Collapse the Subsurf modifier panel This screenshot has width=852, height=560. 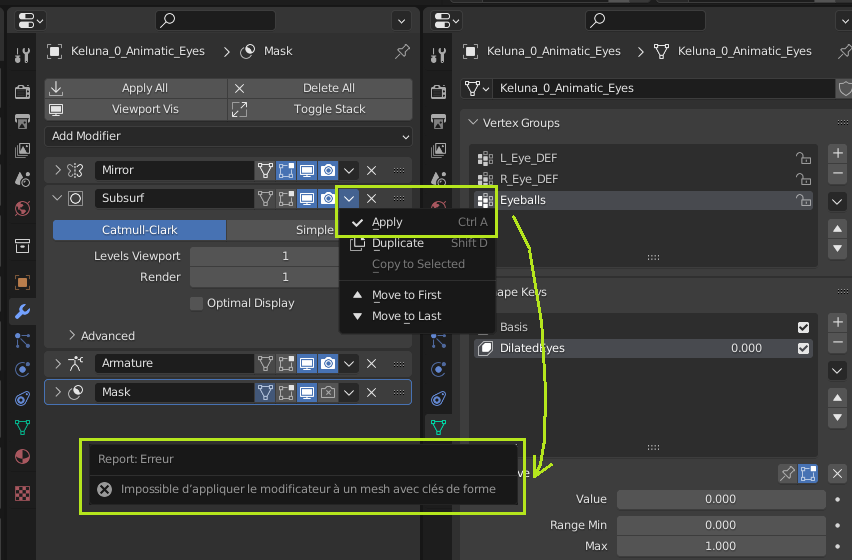58,198
